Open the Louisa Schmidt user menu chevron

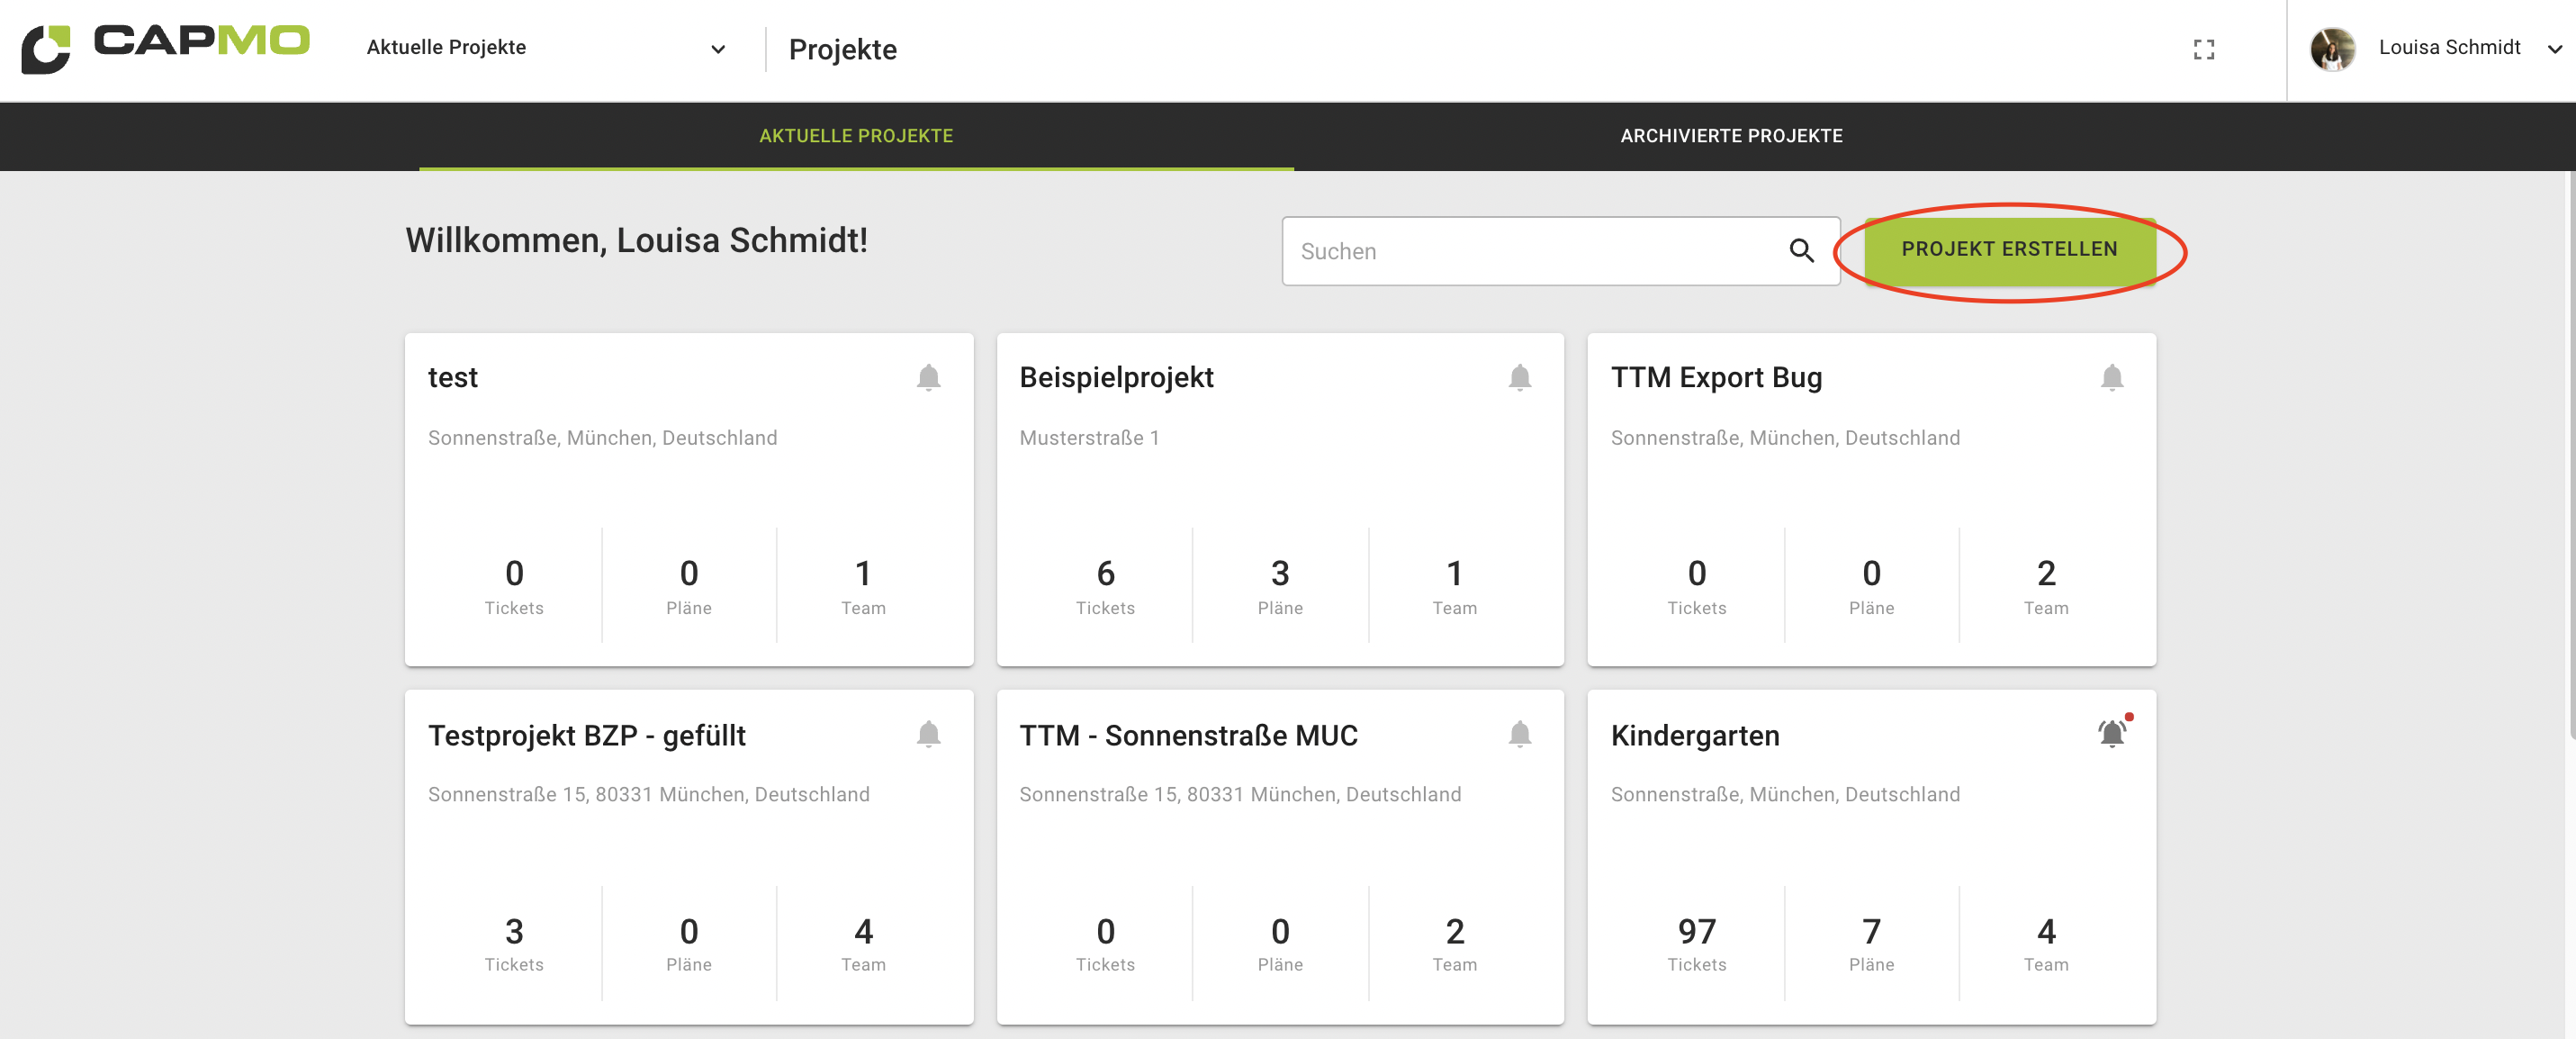2554,49
